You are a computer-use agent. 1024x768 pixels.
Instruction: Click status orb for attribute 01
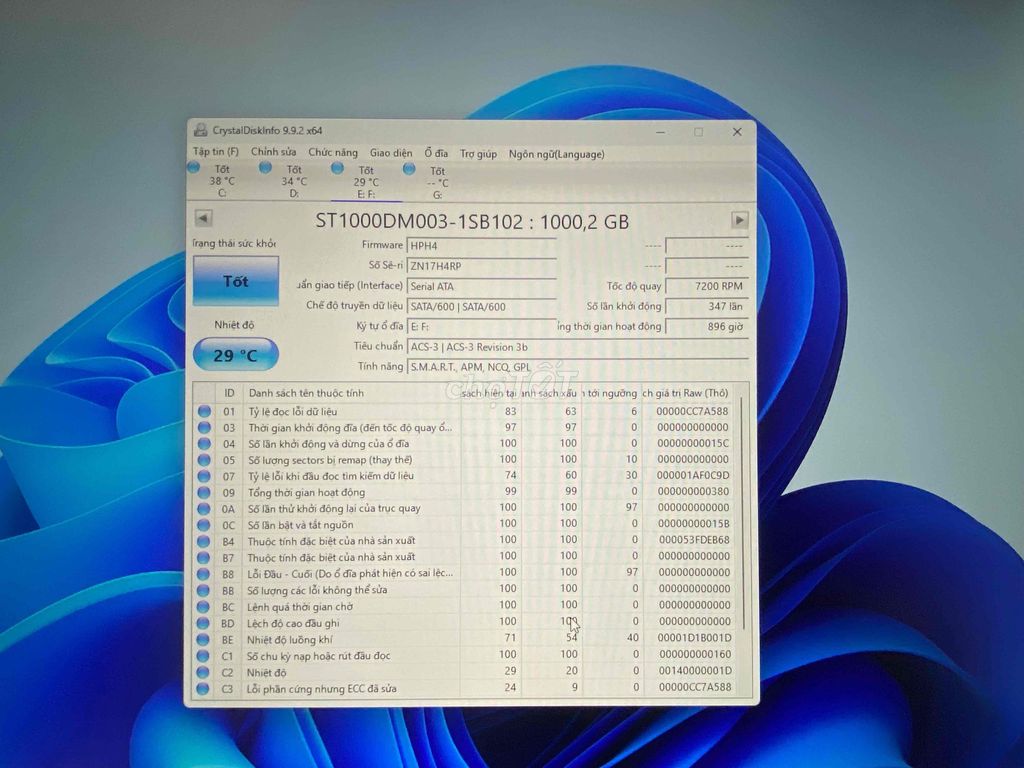[x=204, y=411]
